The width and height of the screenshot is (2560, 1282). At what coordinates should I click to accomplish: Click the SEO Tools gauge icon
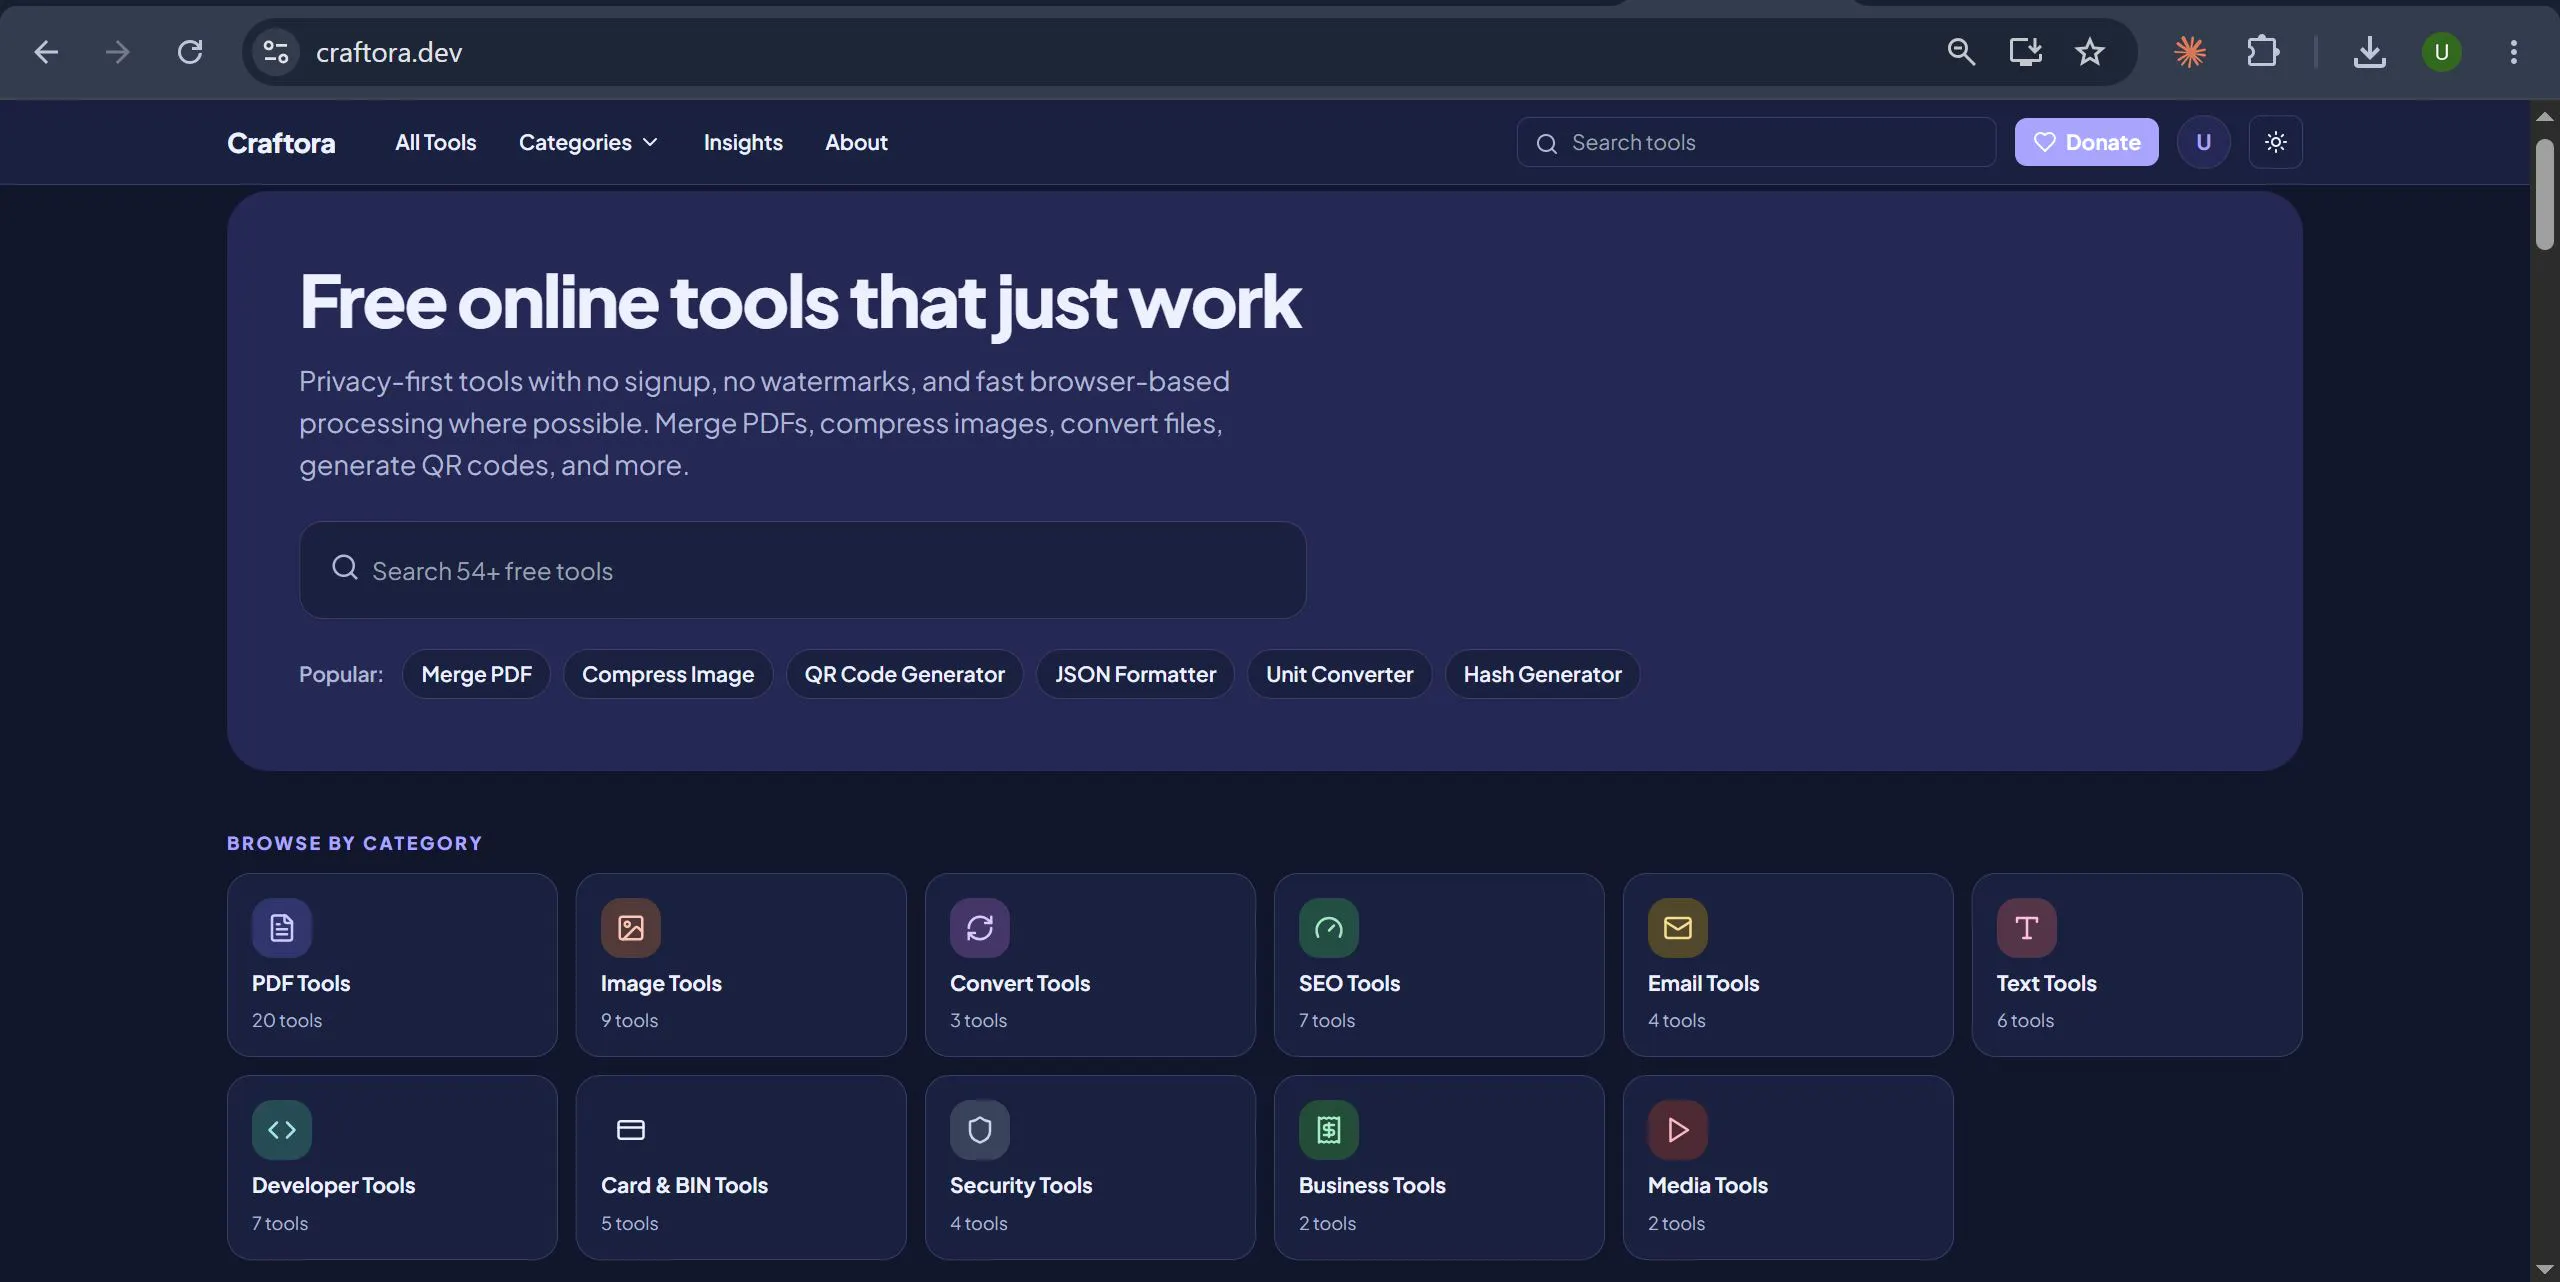[1328, 928]
